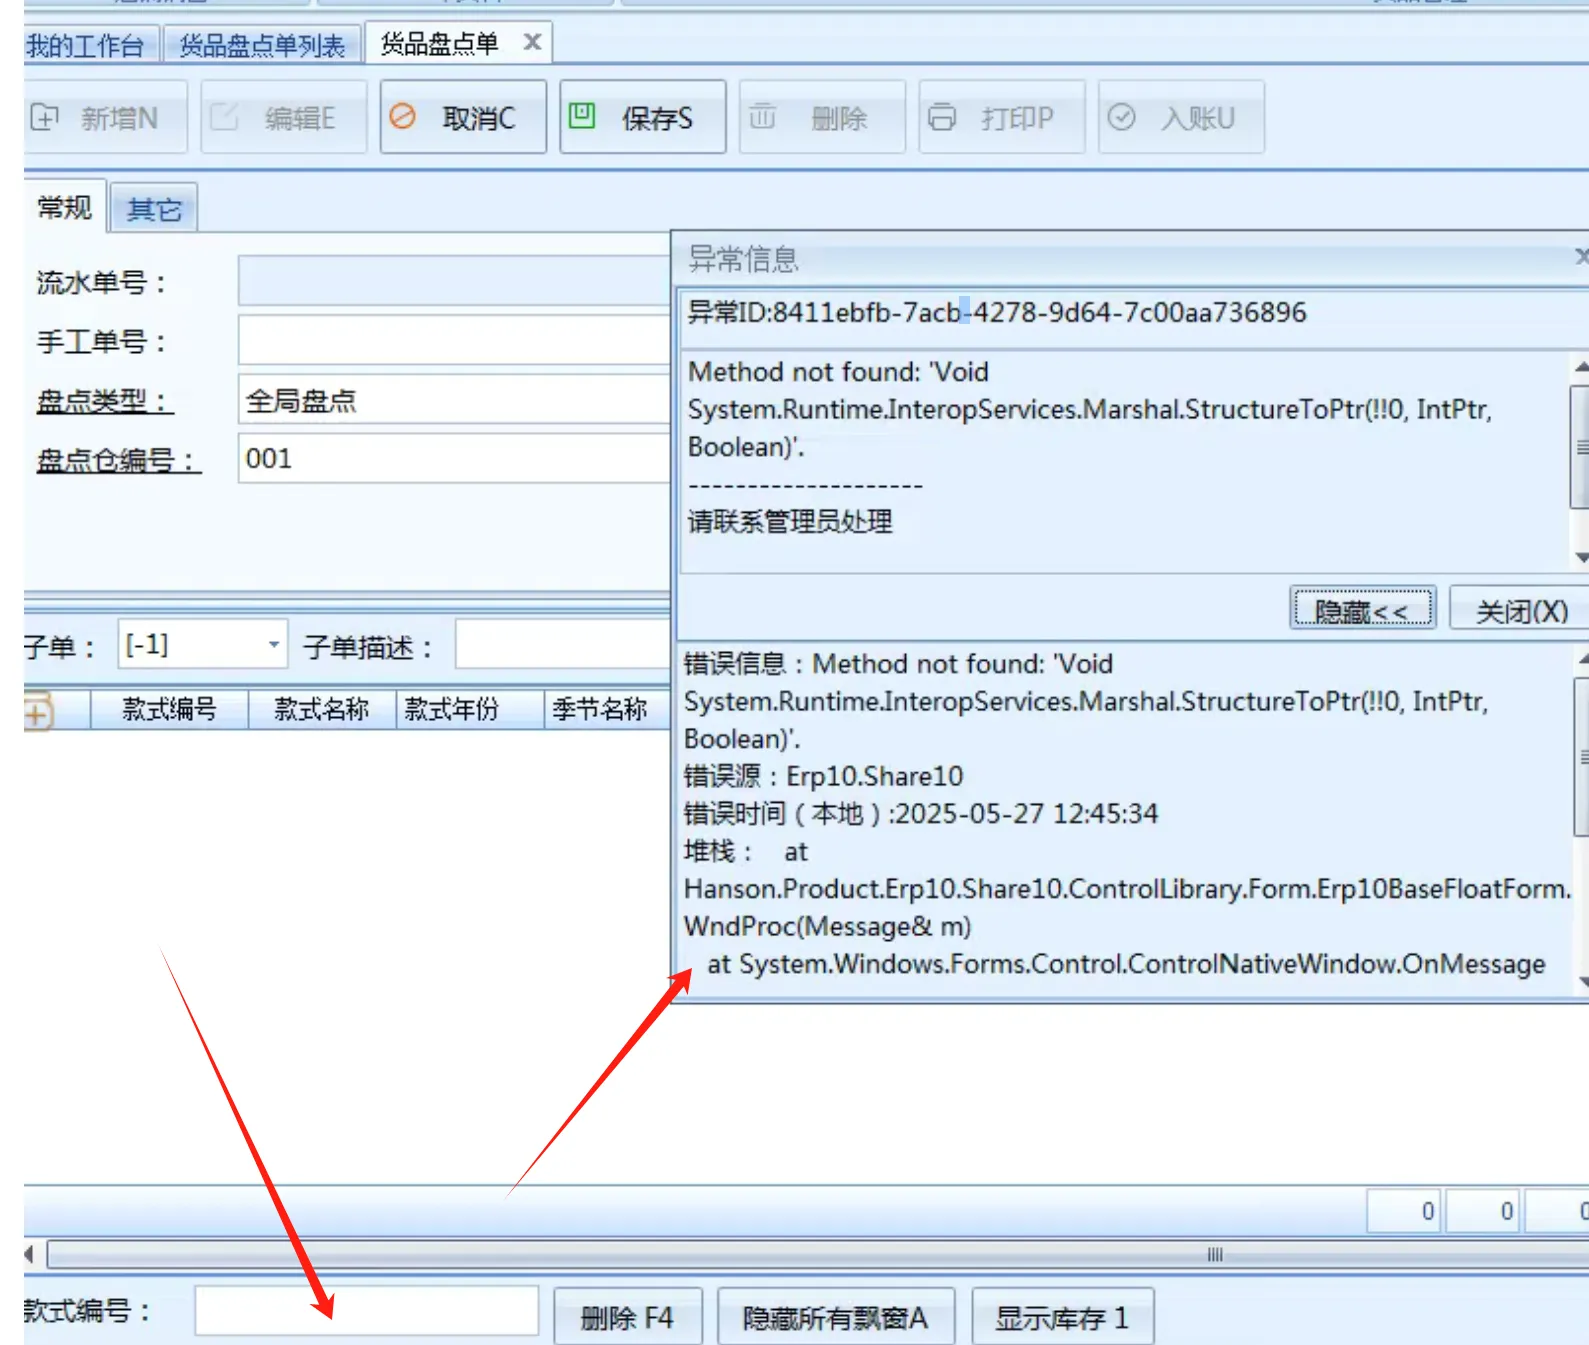Image resolution: width=1589 pixels, height=1345 pixels.
Task: Click the 删除 F4 button
Action: pos(627,1317)
